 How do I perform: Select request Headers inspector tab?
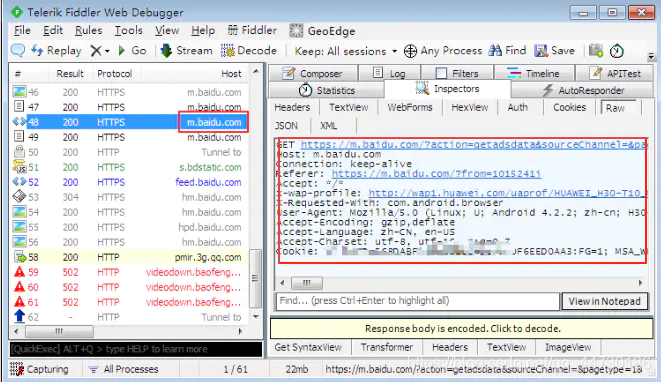pyautogui.click(x=292, y=108)
